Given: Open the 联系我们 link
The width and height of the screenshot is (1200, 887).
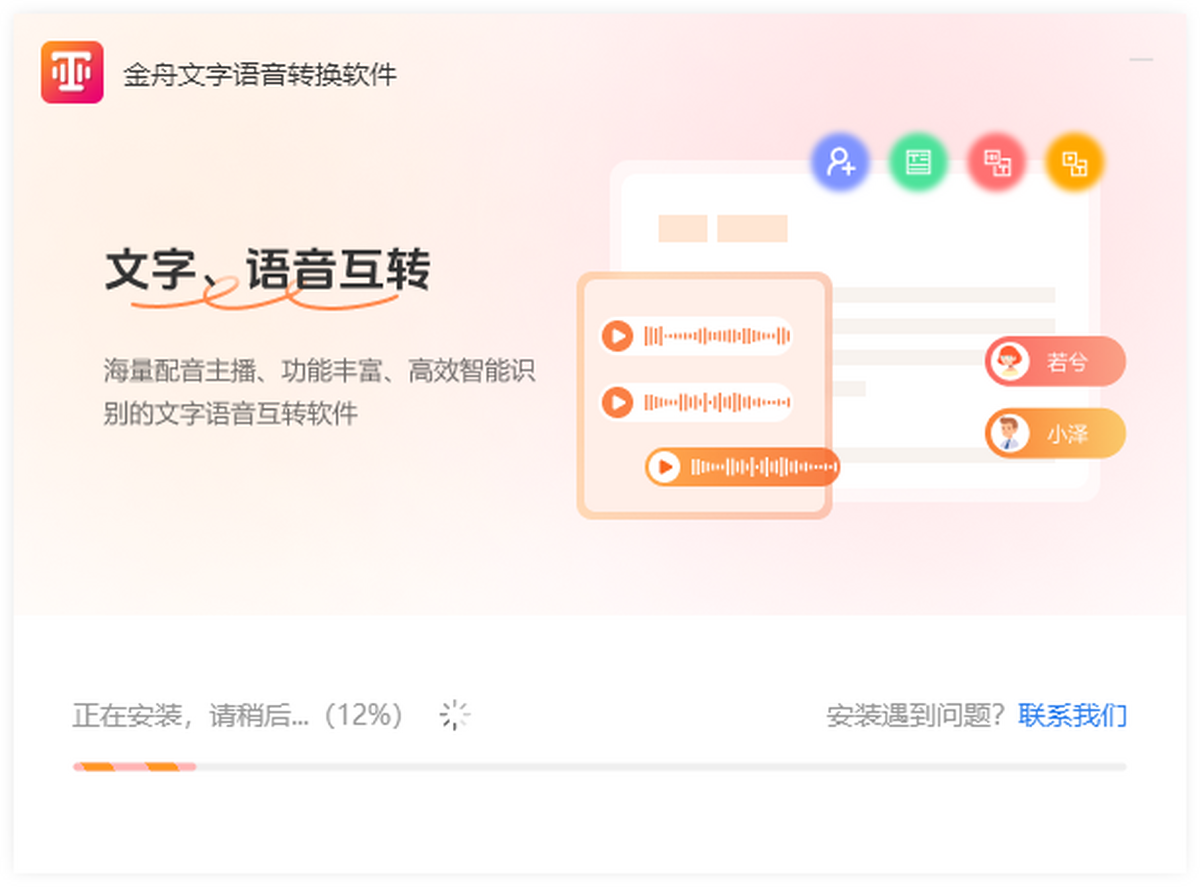Looking at the screenshot, I should click(x=1073, y=716).
